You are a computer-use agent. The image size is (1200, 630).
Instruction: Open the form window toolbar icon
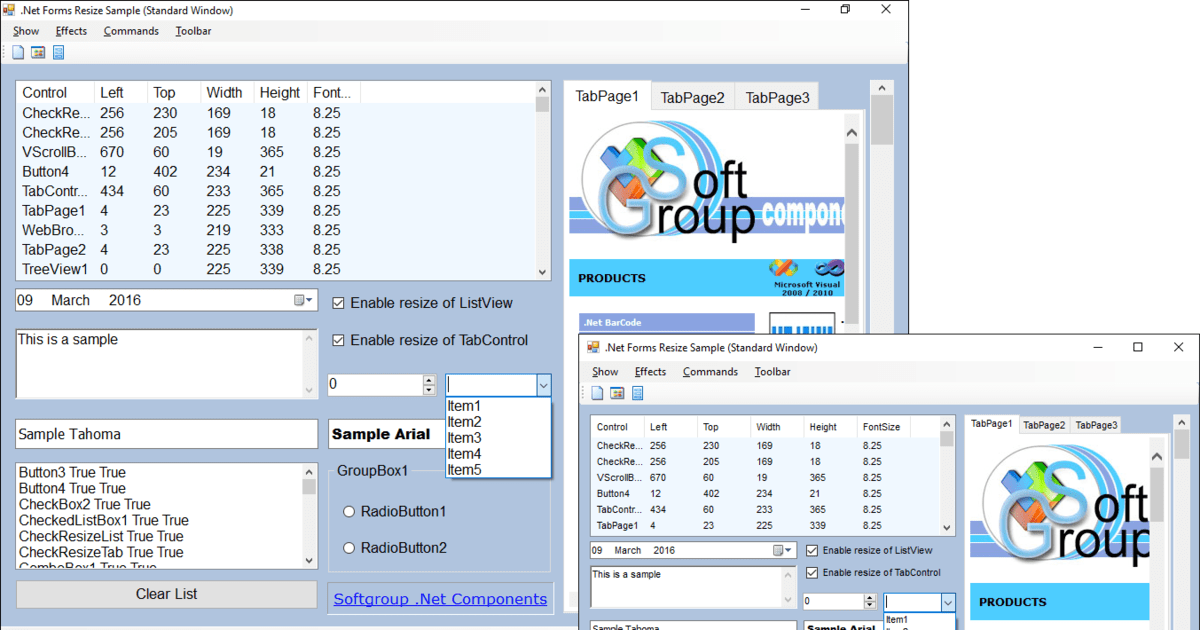38,52
